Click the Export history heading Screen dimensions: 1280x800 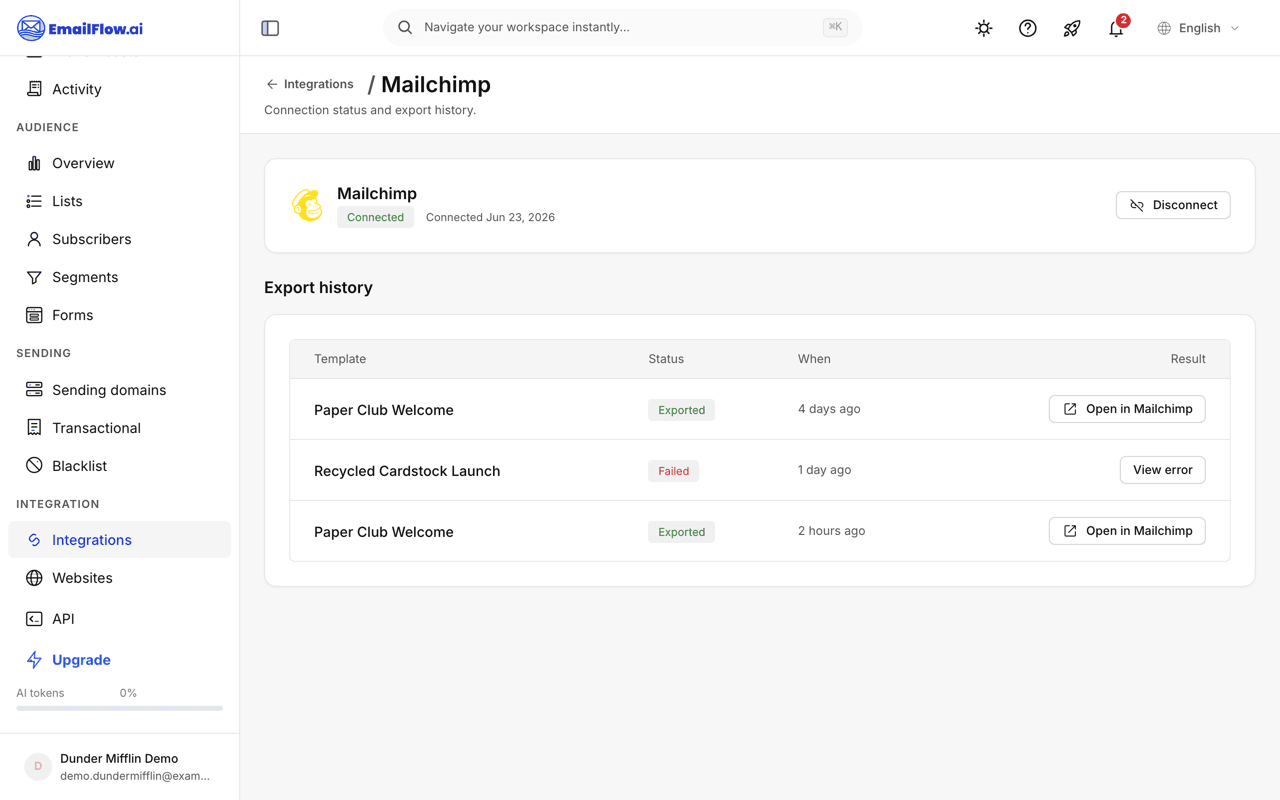[x=318, y=287]
